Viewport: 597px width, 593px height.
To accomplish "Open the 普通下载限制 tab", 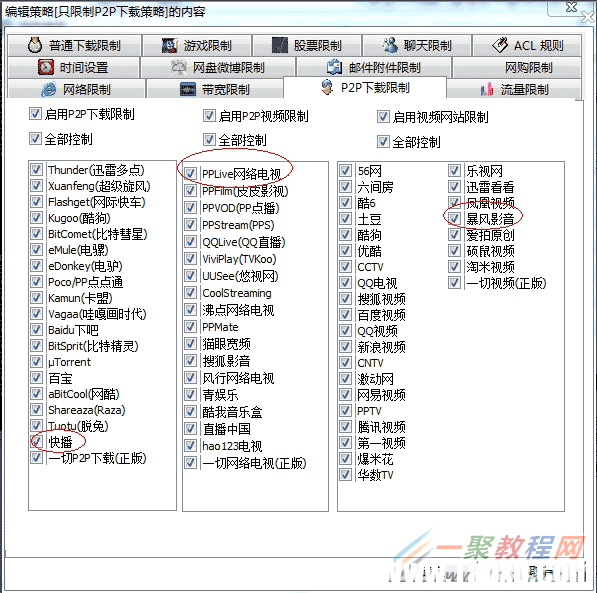I will tap(74, 45).
